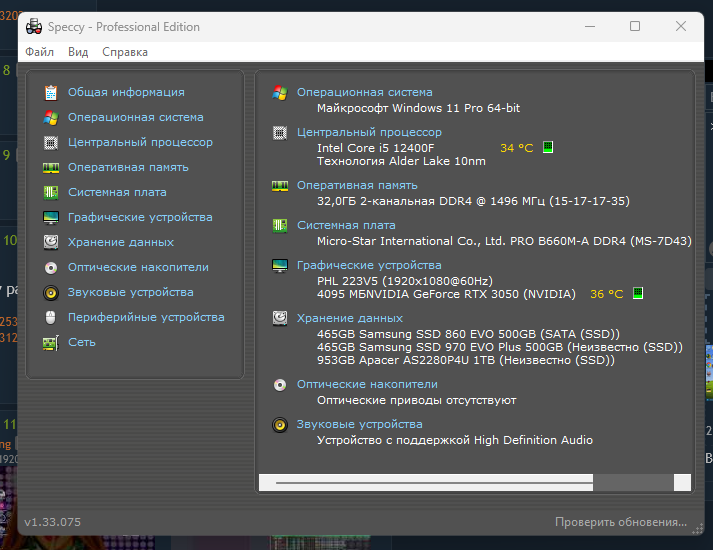Image resolution: width=713 pixels, height=550 pixels.
Task: Select Периферийные устройства in the sidebar
Action: tap(146, 317)
